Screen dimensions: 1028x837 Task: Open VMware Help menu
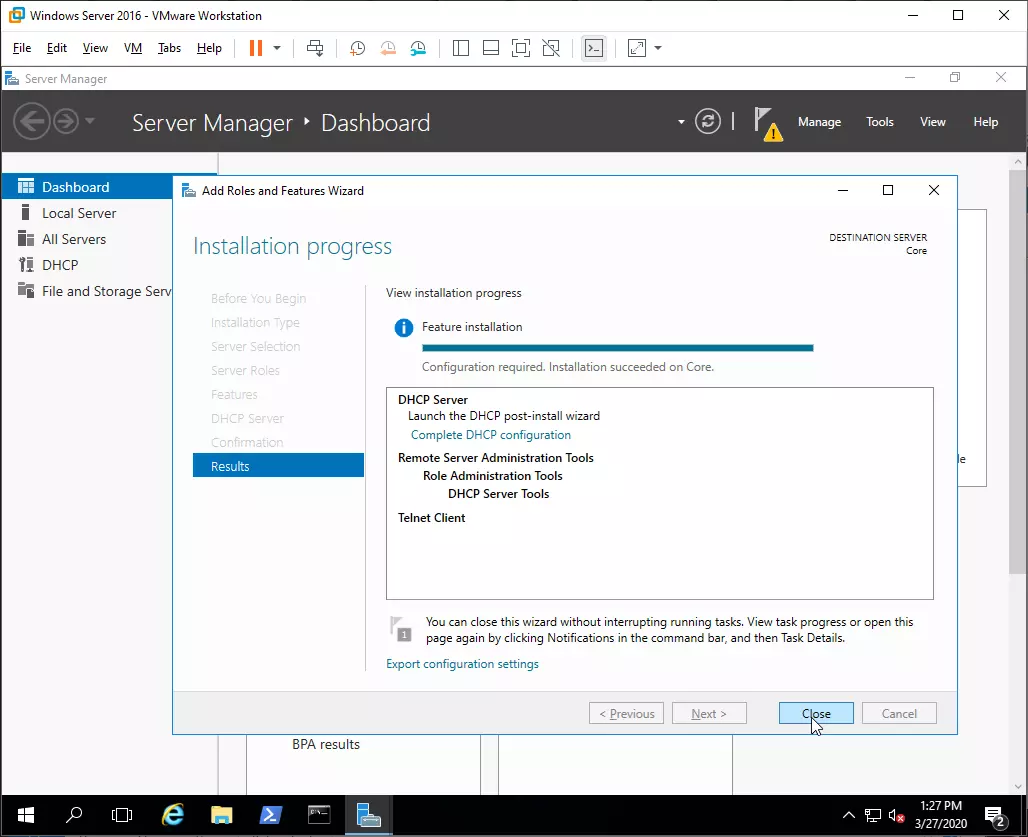pos(209,48)
